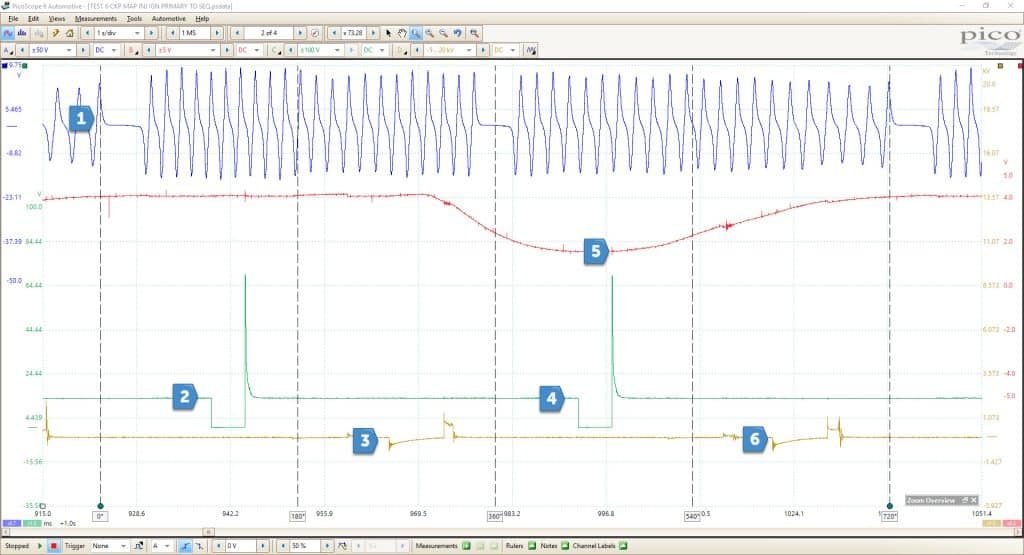Zoom to full view icon

pos(475,33)
